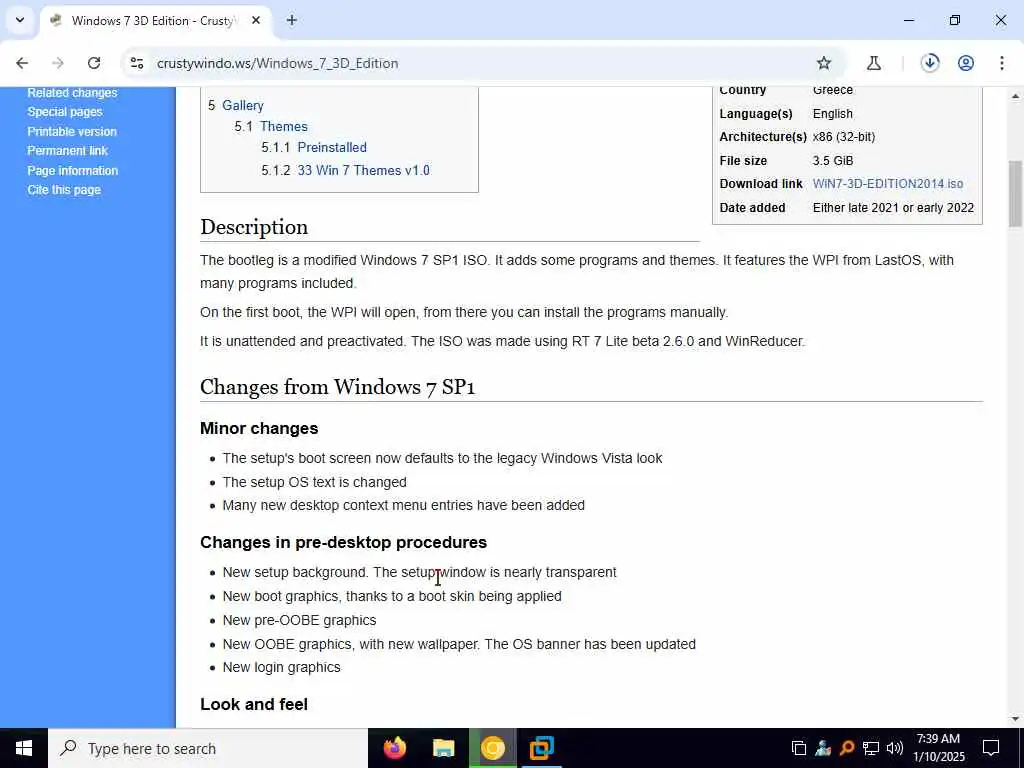The image size is (1024, 768).
Task: Open Chrome three-dot menu
Action: 1002,63
